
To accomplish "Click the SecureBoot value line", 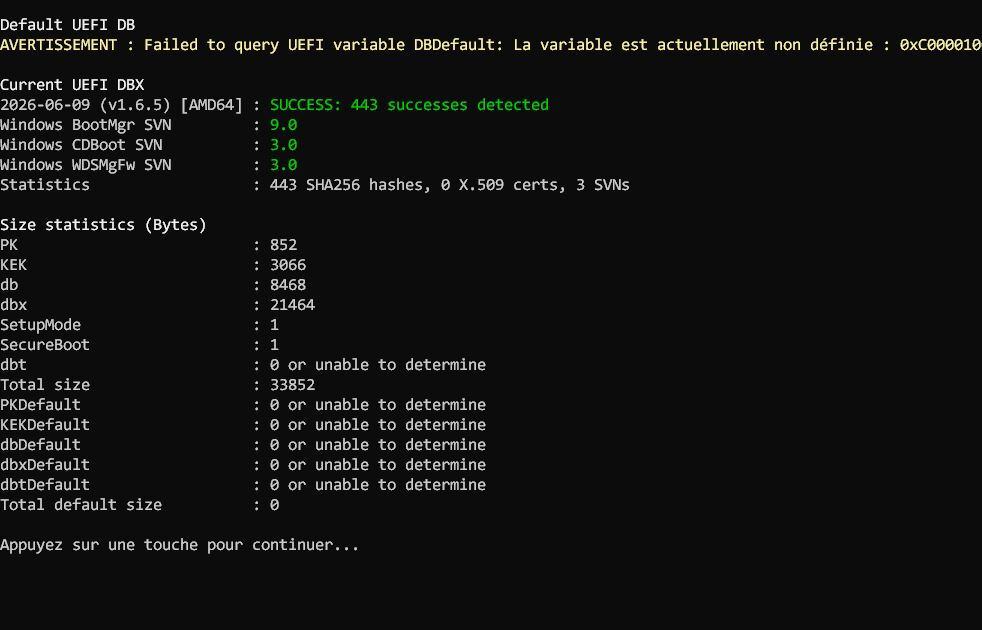I will (x=140, y=345).
